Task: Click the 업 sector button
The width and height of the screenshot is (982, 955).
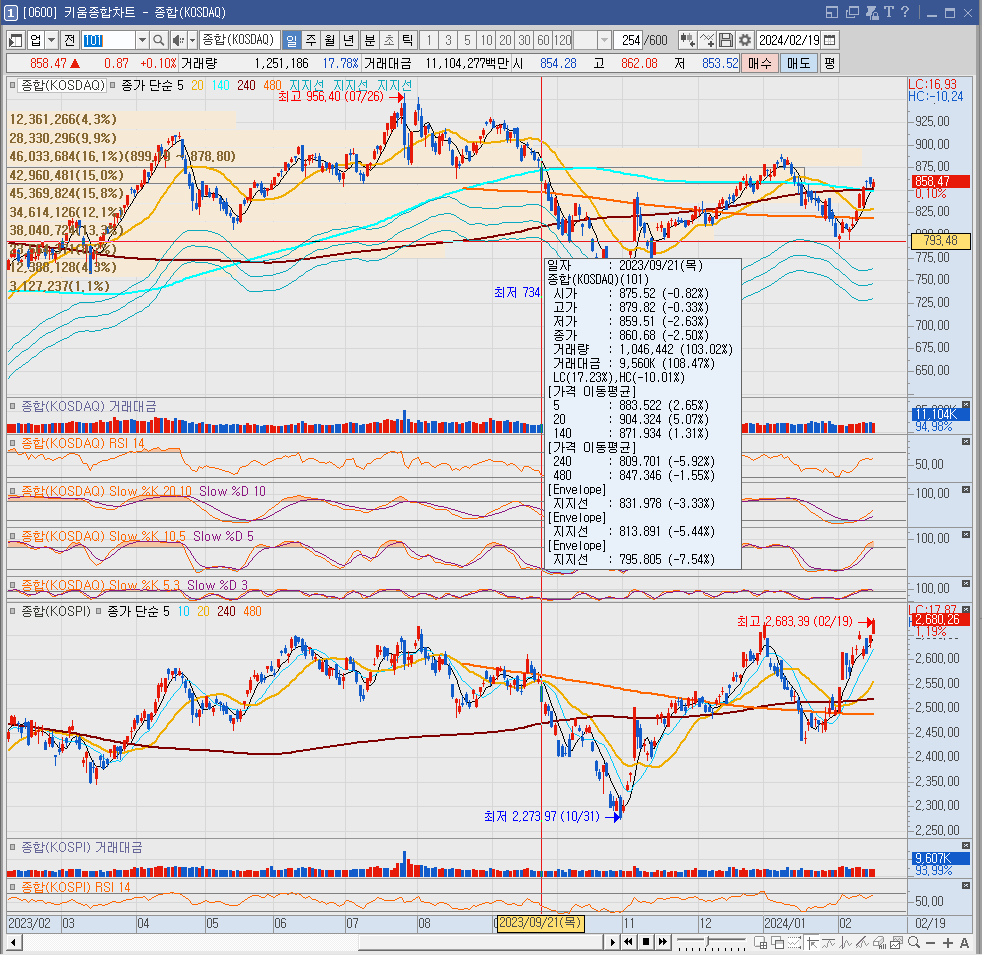Action: click(x=36, y=41)
